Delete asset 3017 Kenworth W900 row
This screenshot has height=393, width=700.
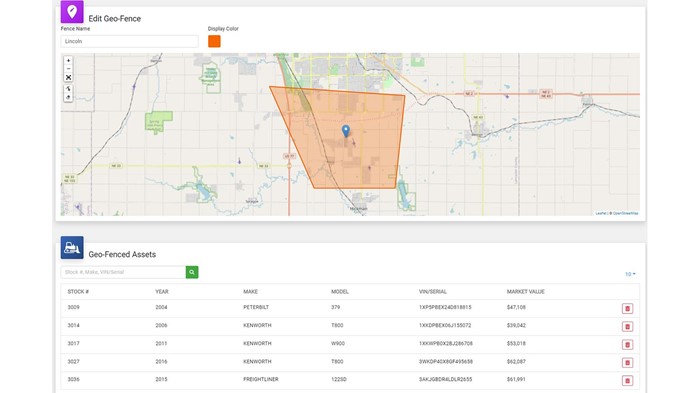[627, 345]
